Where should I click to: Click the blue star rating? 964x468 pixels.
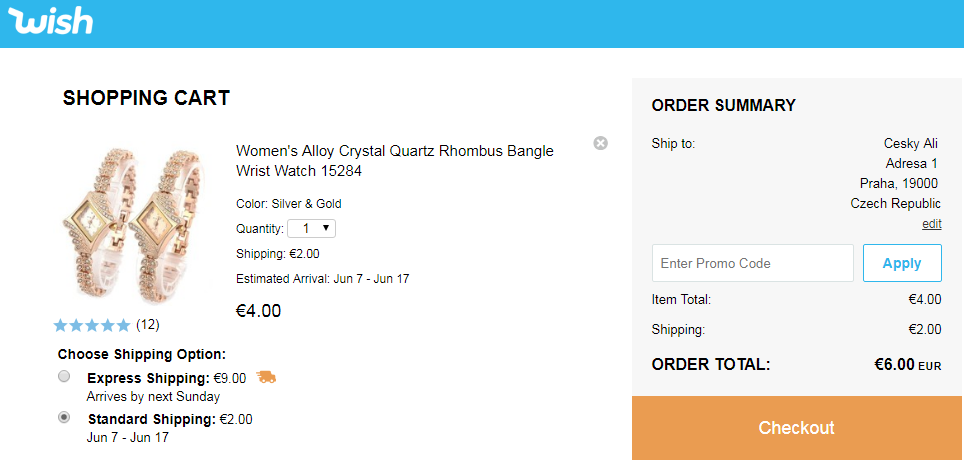click(x=91, y=325)
